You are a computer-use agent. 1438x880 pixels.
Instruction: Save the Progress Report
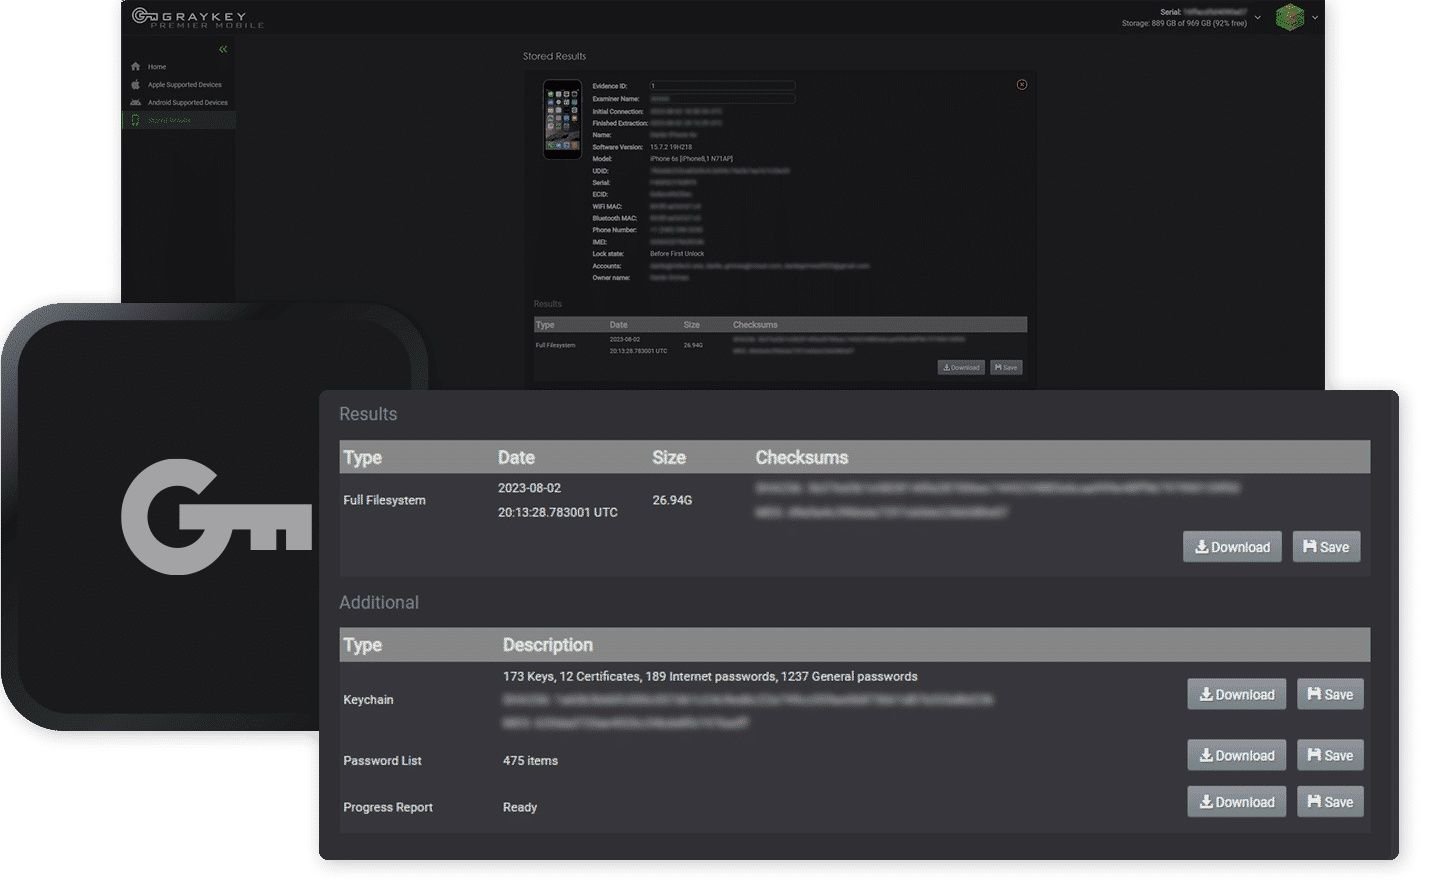(1330, 802)
